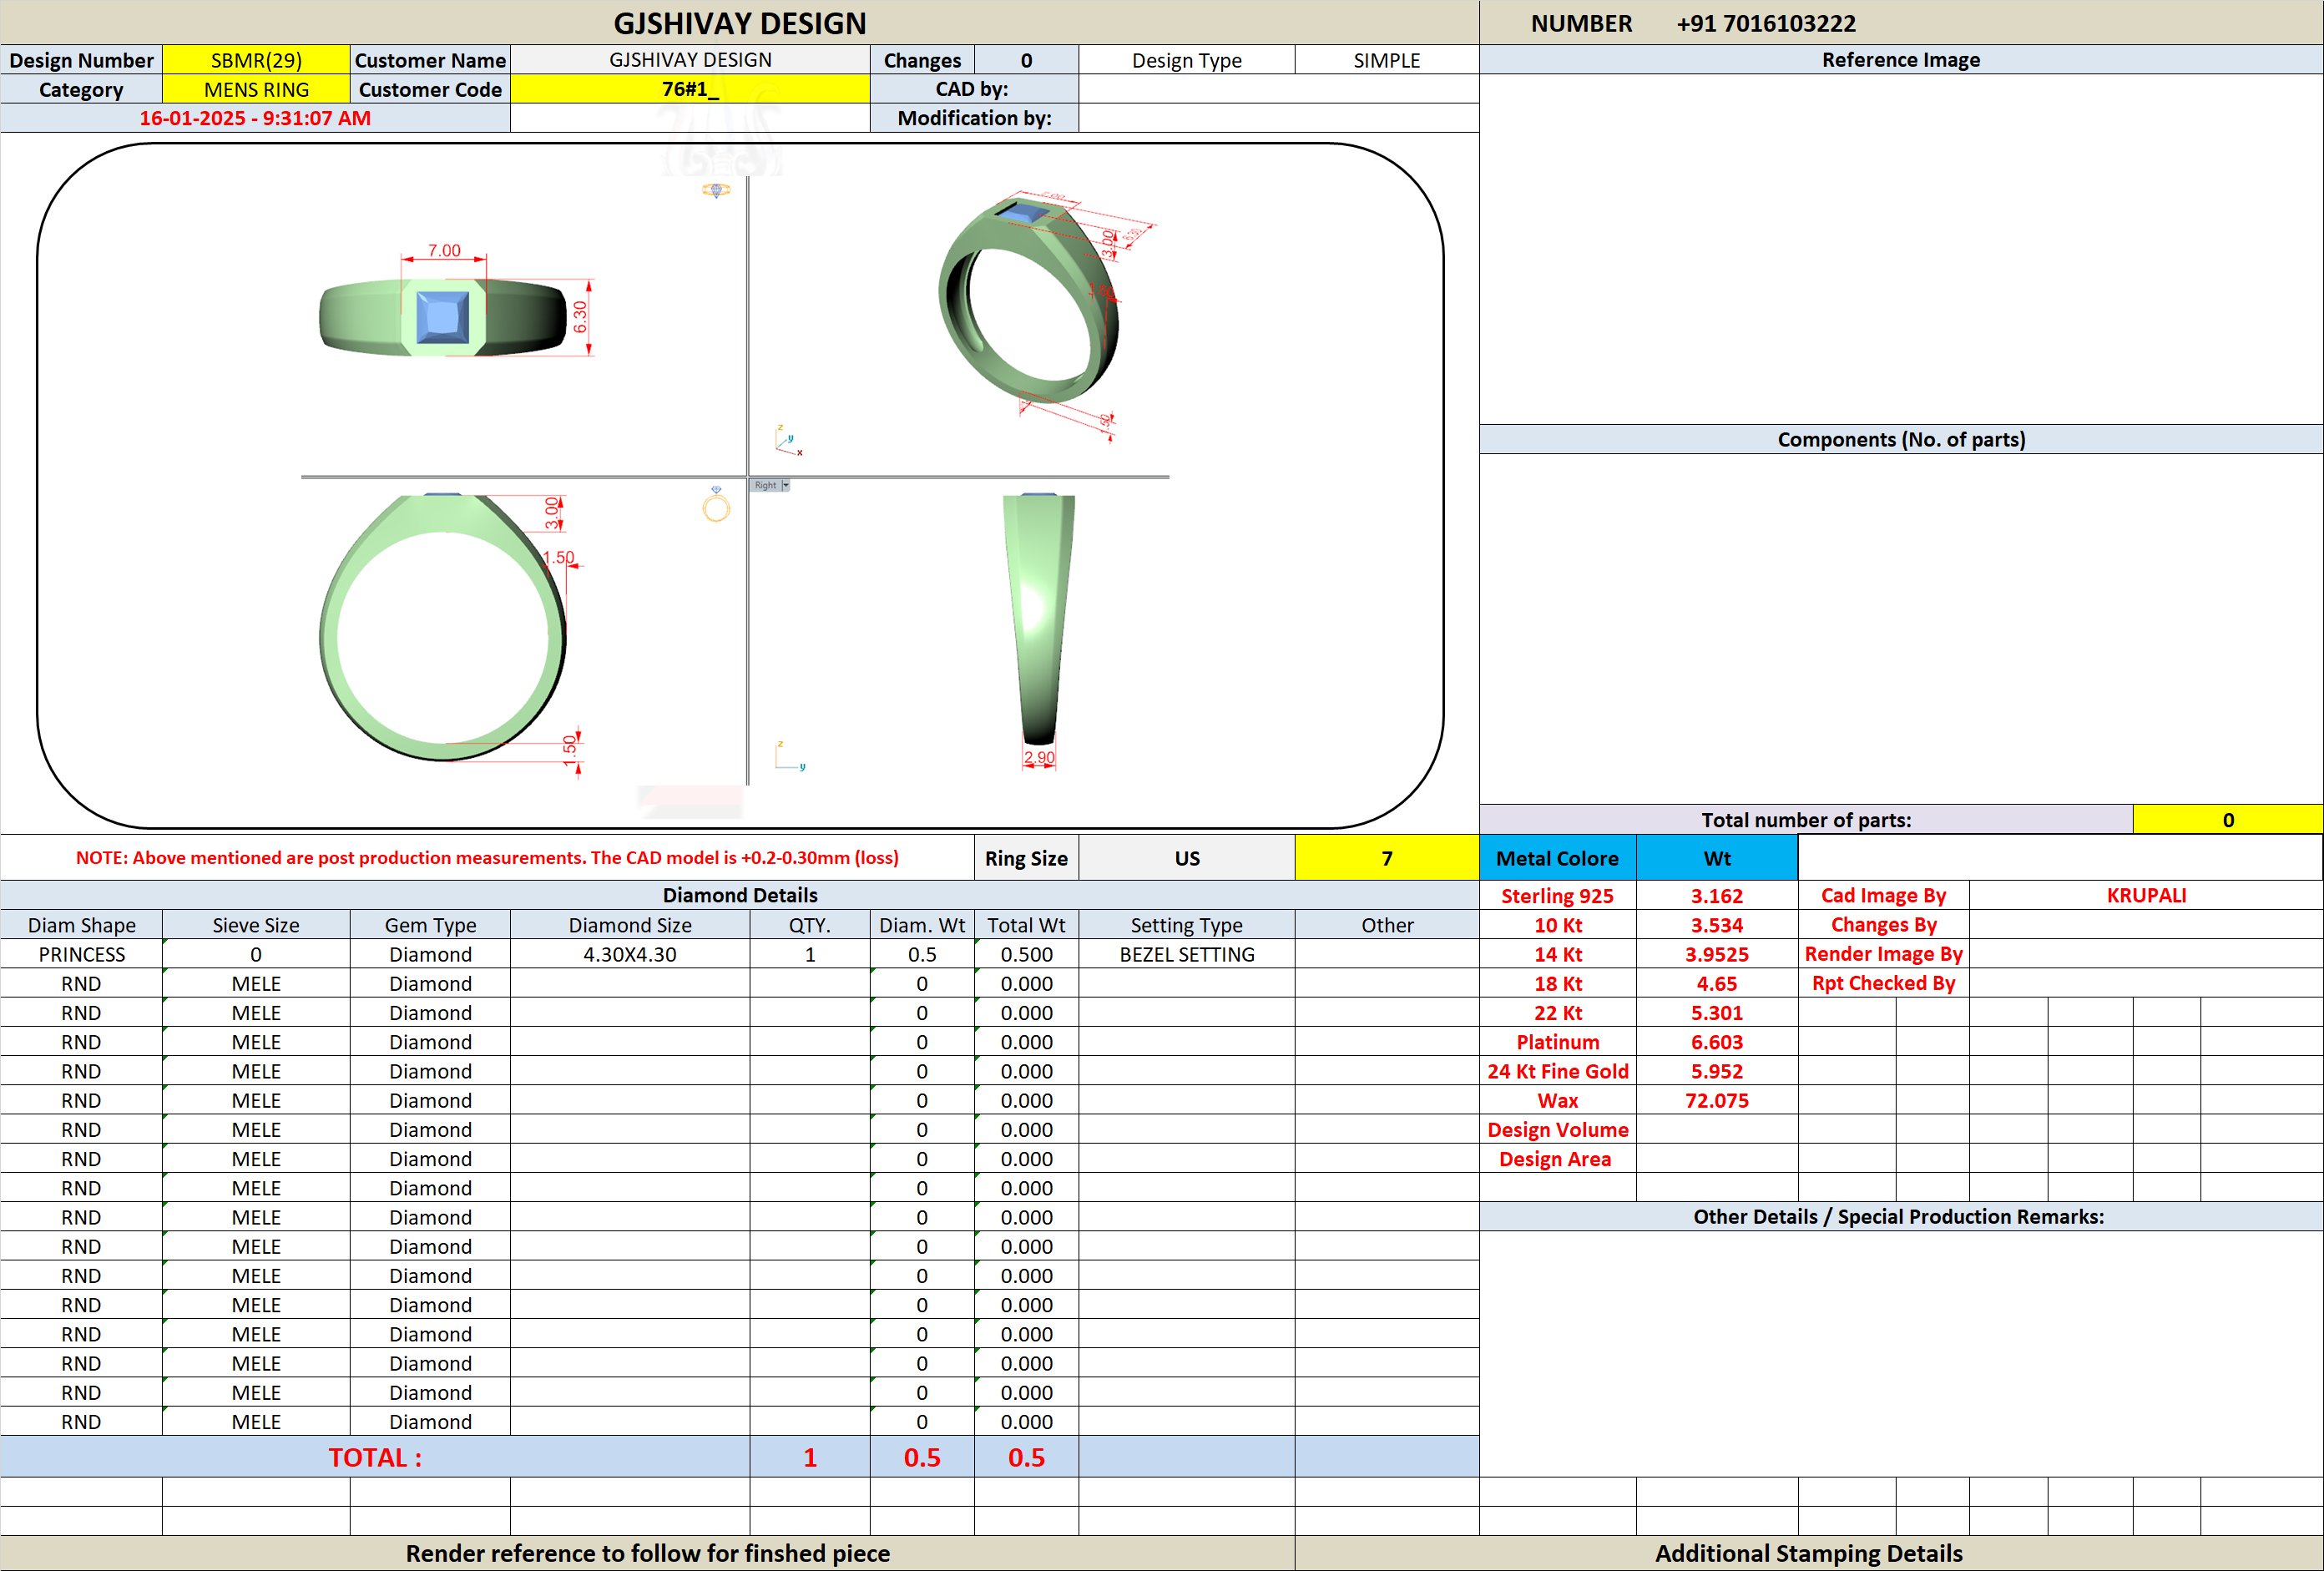Click the Design Volume label
This screenshot has width=2324, height=1571.
1558,1130
